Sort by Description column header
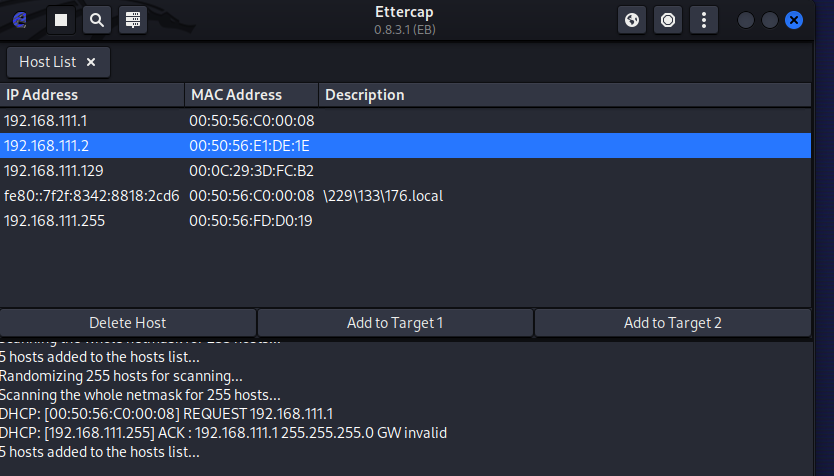834x476 pixels. click(565, 95)
